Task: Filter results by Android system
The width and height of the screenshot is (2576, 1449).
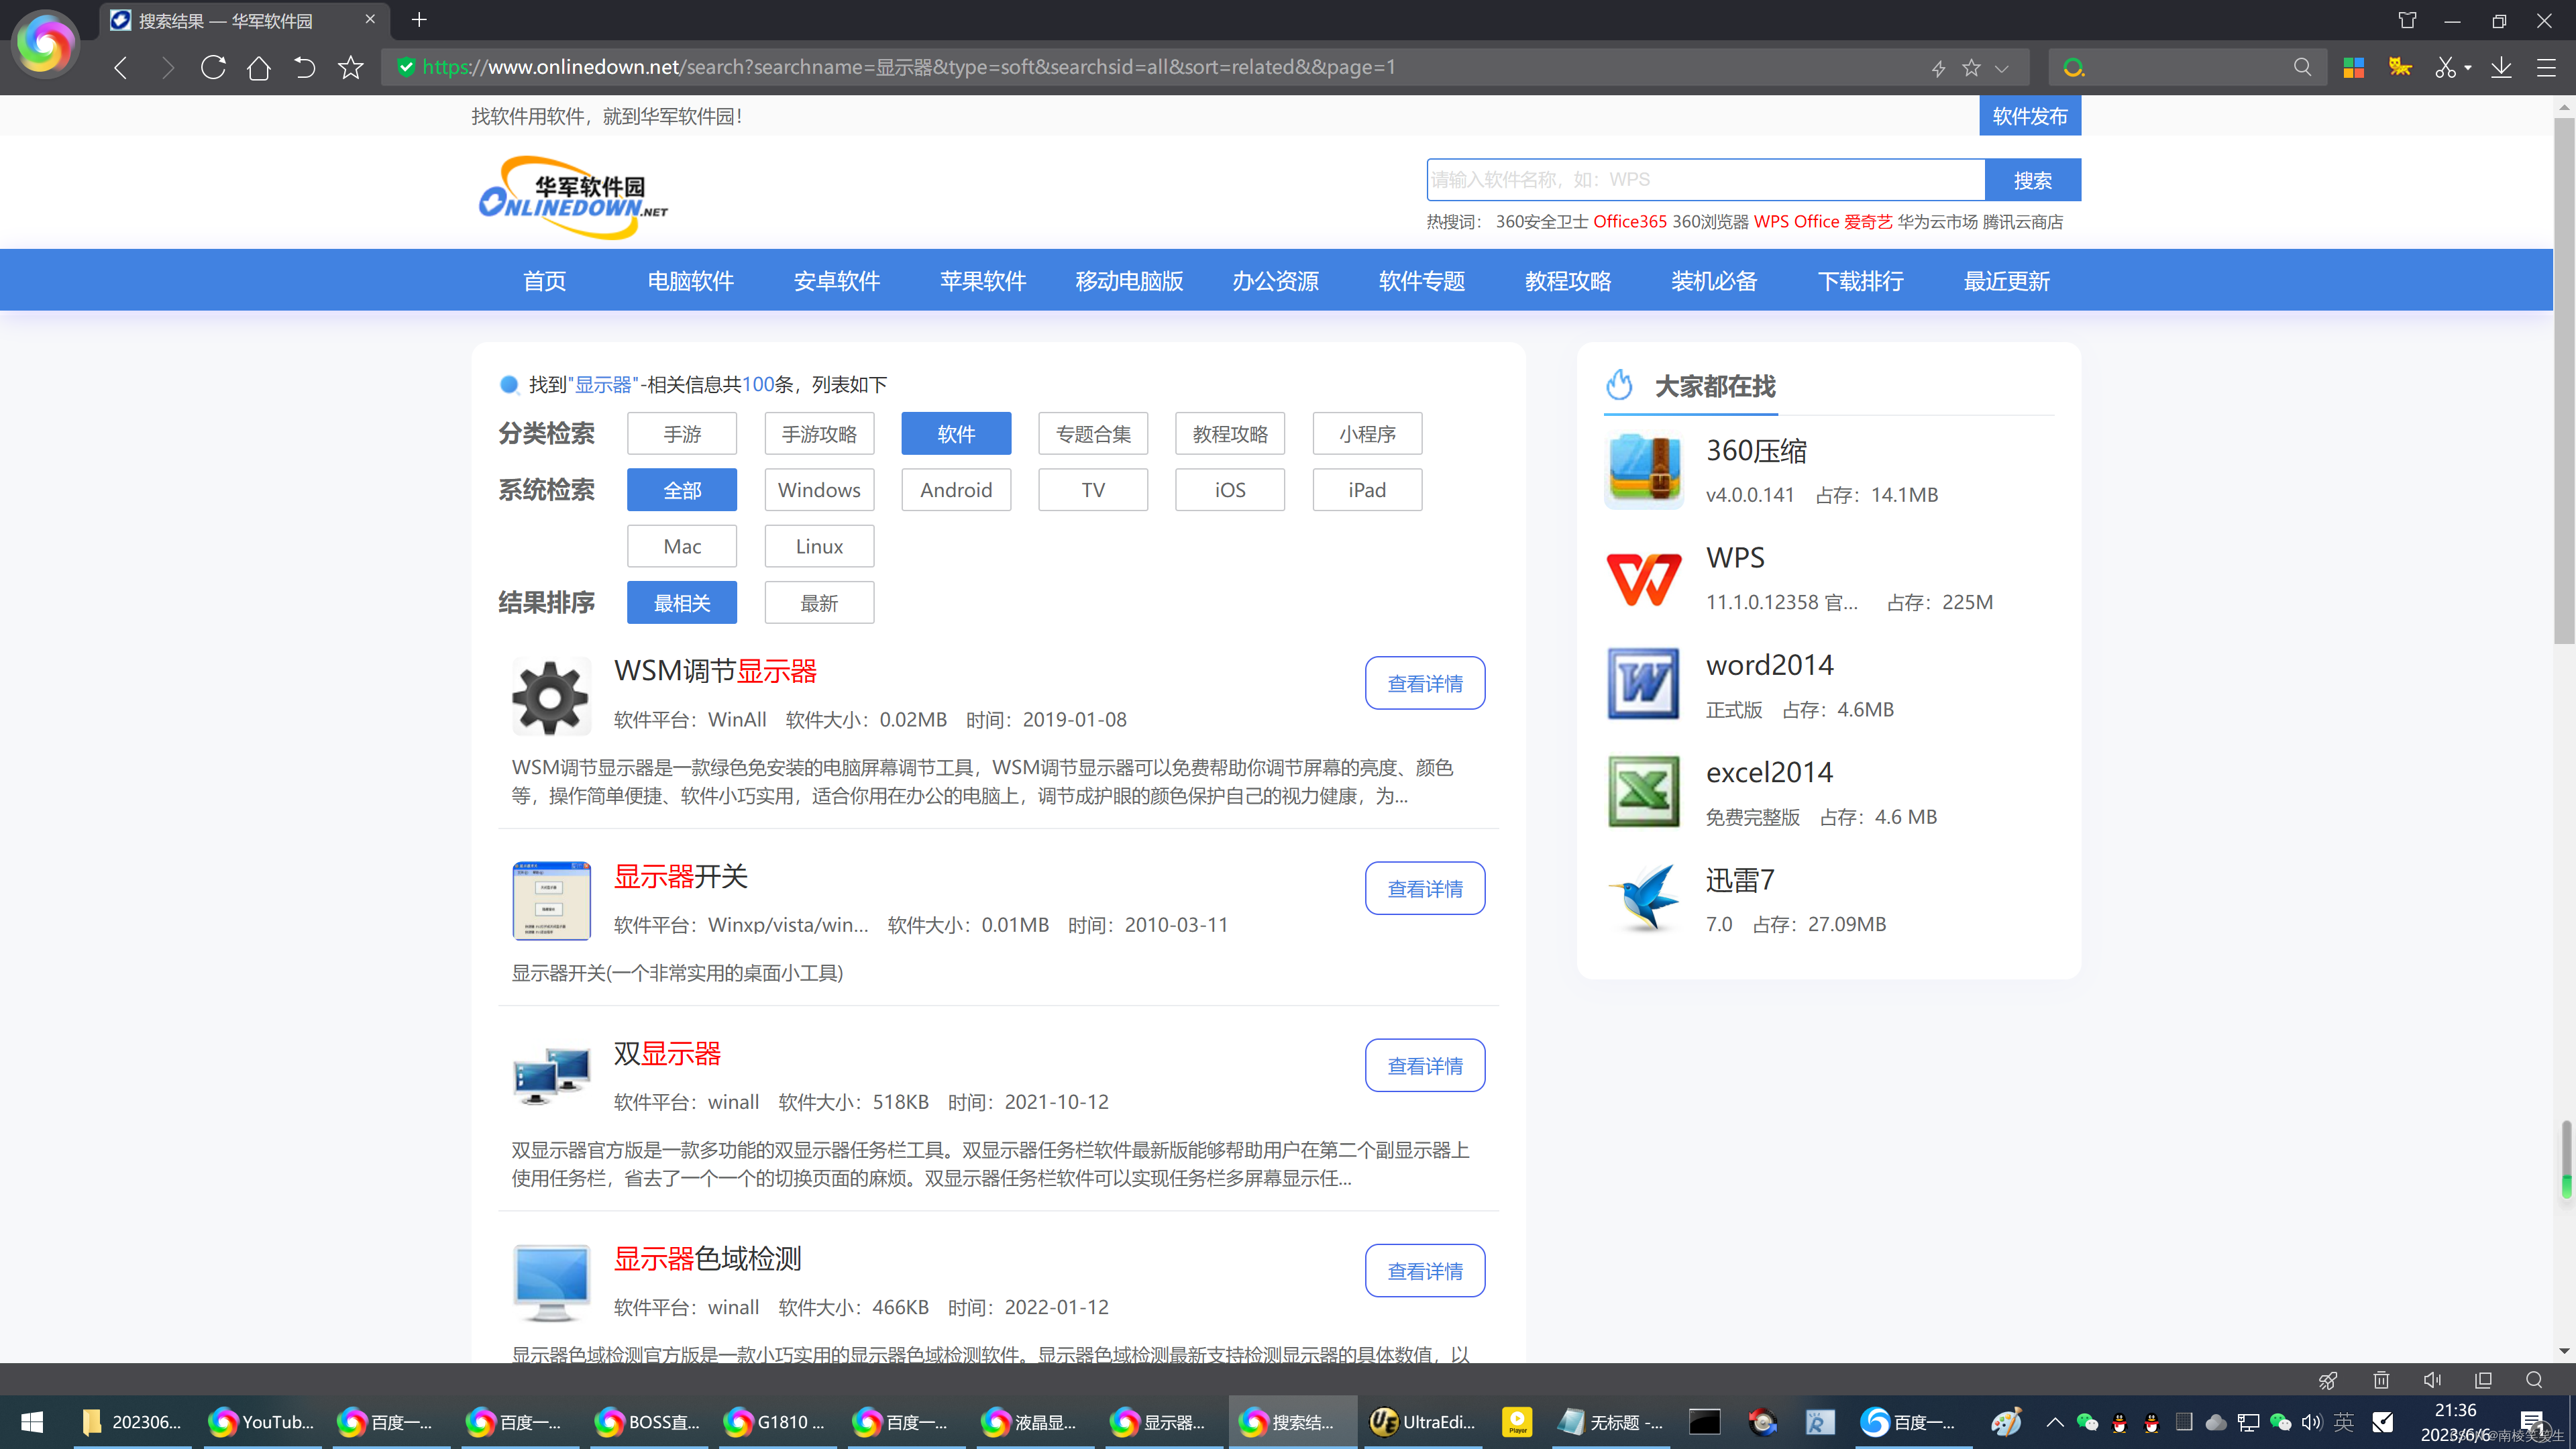Action: coord(956,490)
